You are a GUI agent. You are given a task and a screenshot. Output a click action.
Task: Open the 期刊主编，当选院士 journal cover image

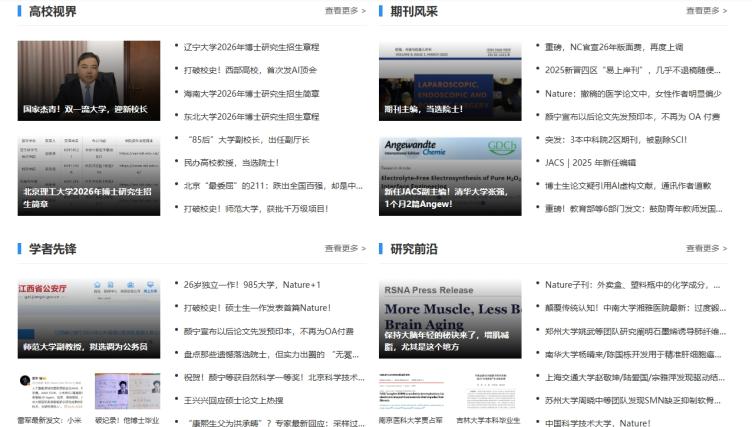pos(449,81)
